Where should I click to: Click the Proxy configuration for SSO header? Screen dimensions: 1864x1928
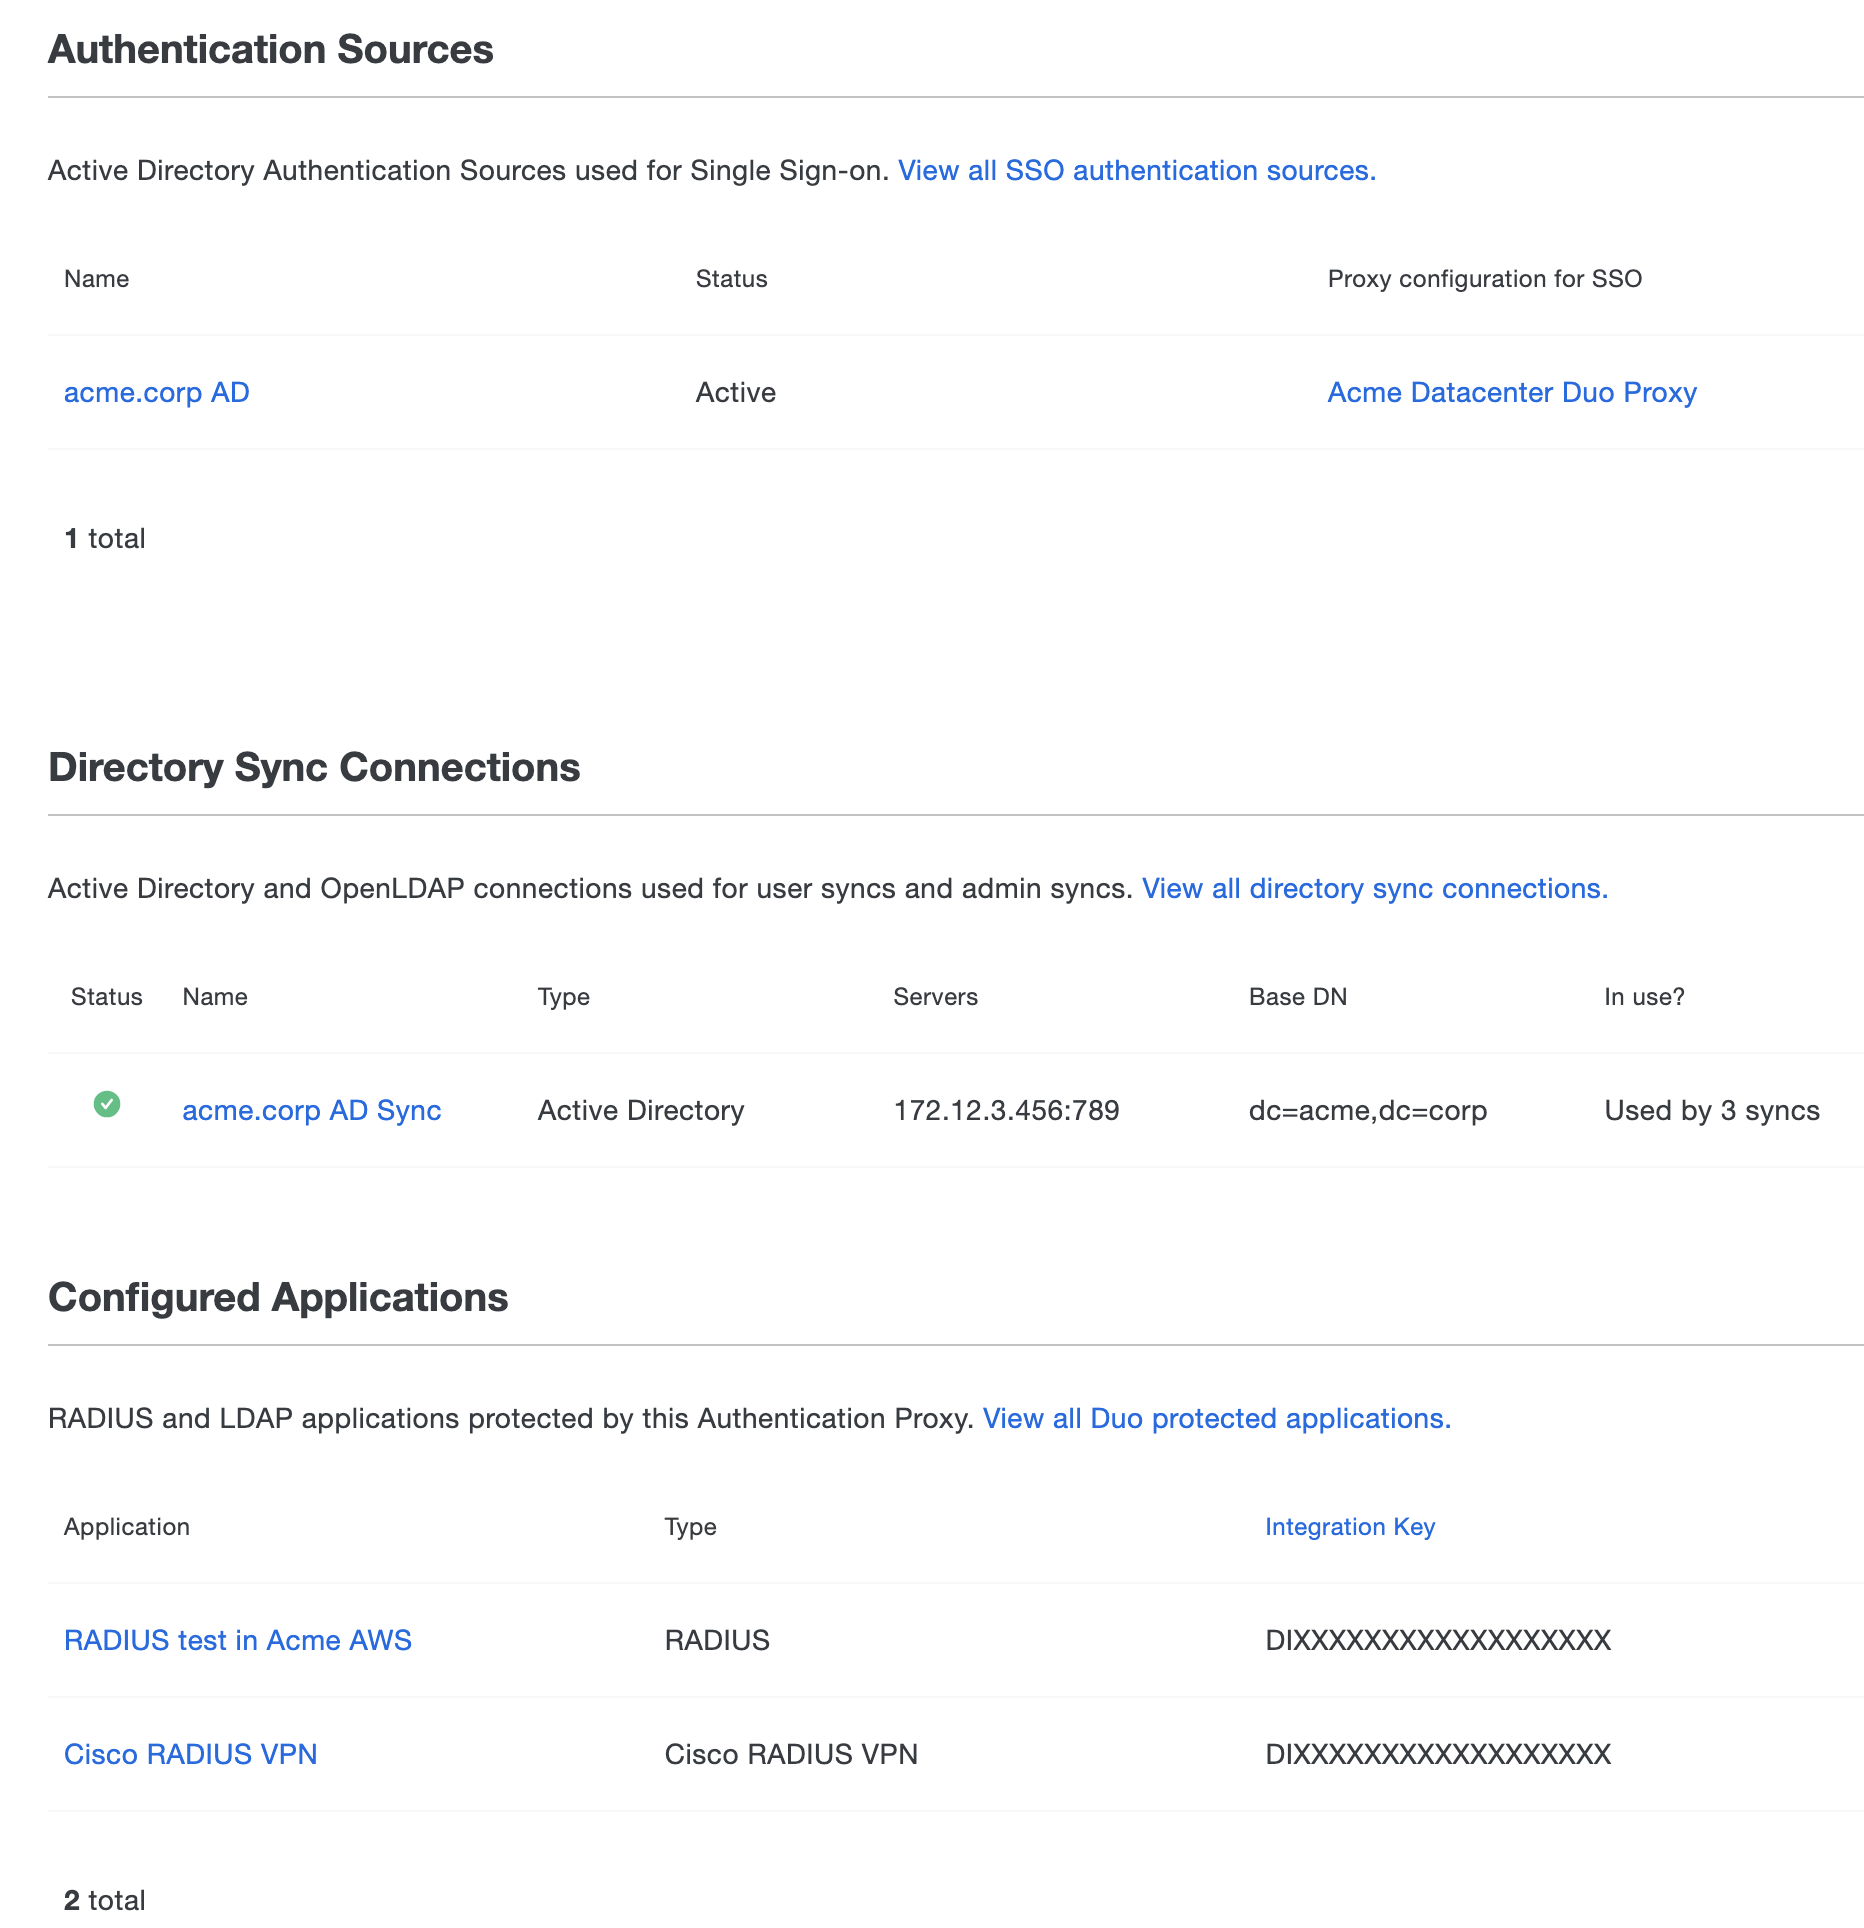pyautogui.click(x=1484, y=279)
